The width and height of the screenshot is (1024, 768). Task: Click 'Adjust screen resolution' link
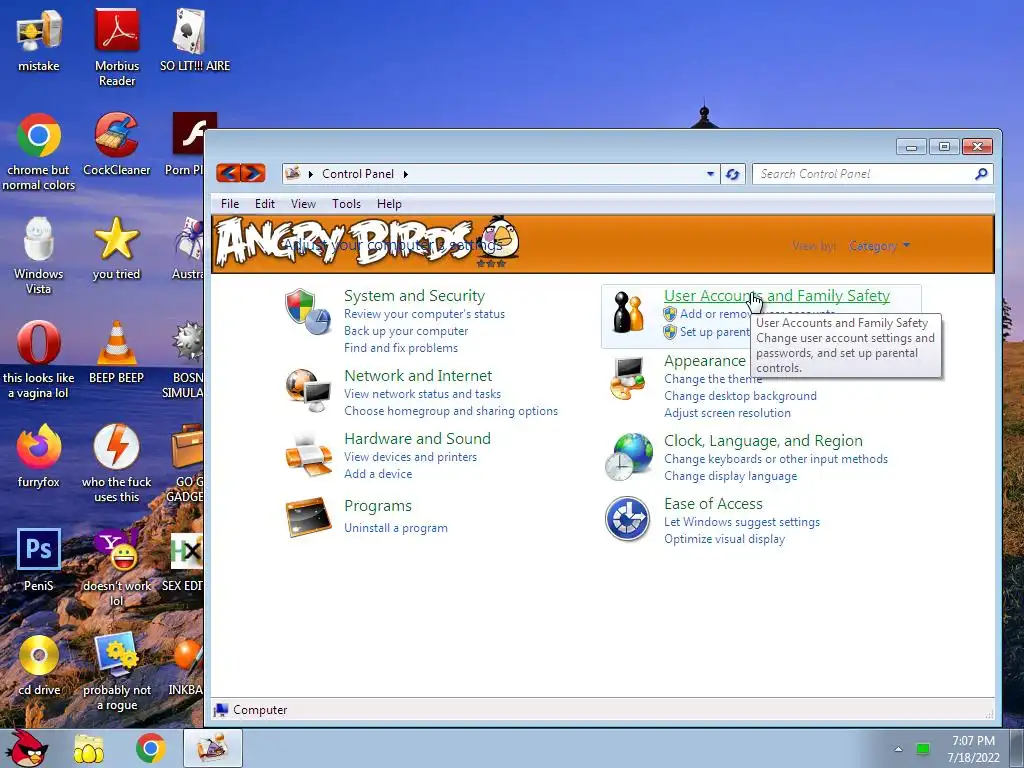coord(728,413)
